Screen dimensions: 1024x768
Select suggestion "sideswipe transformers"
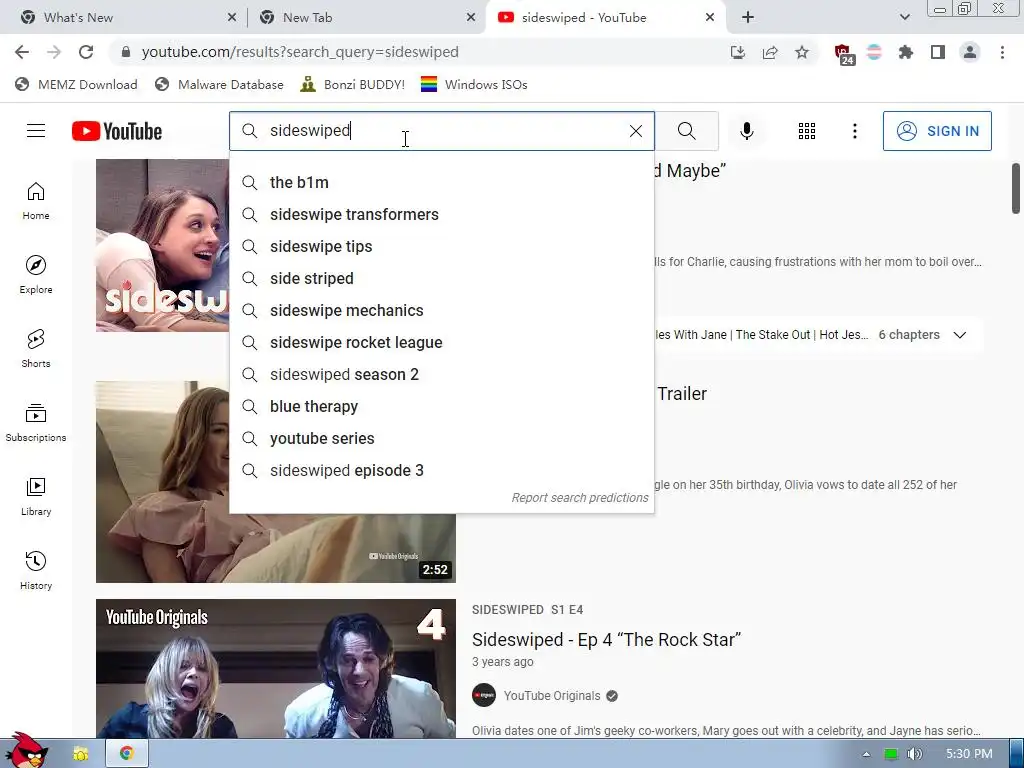click(x=441, y=214)
